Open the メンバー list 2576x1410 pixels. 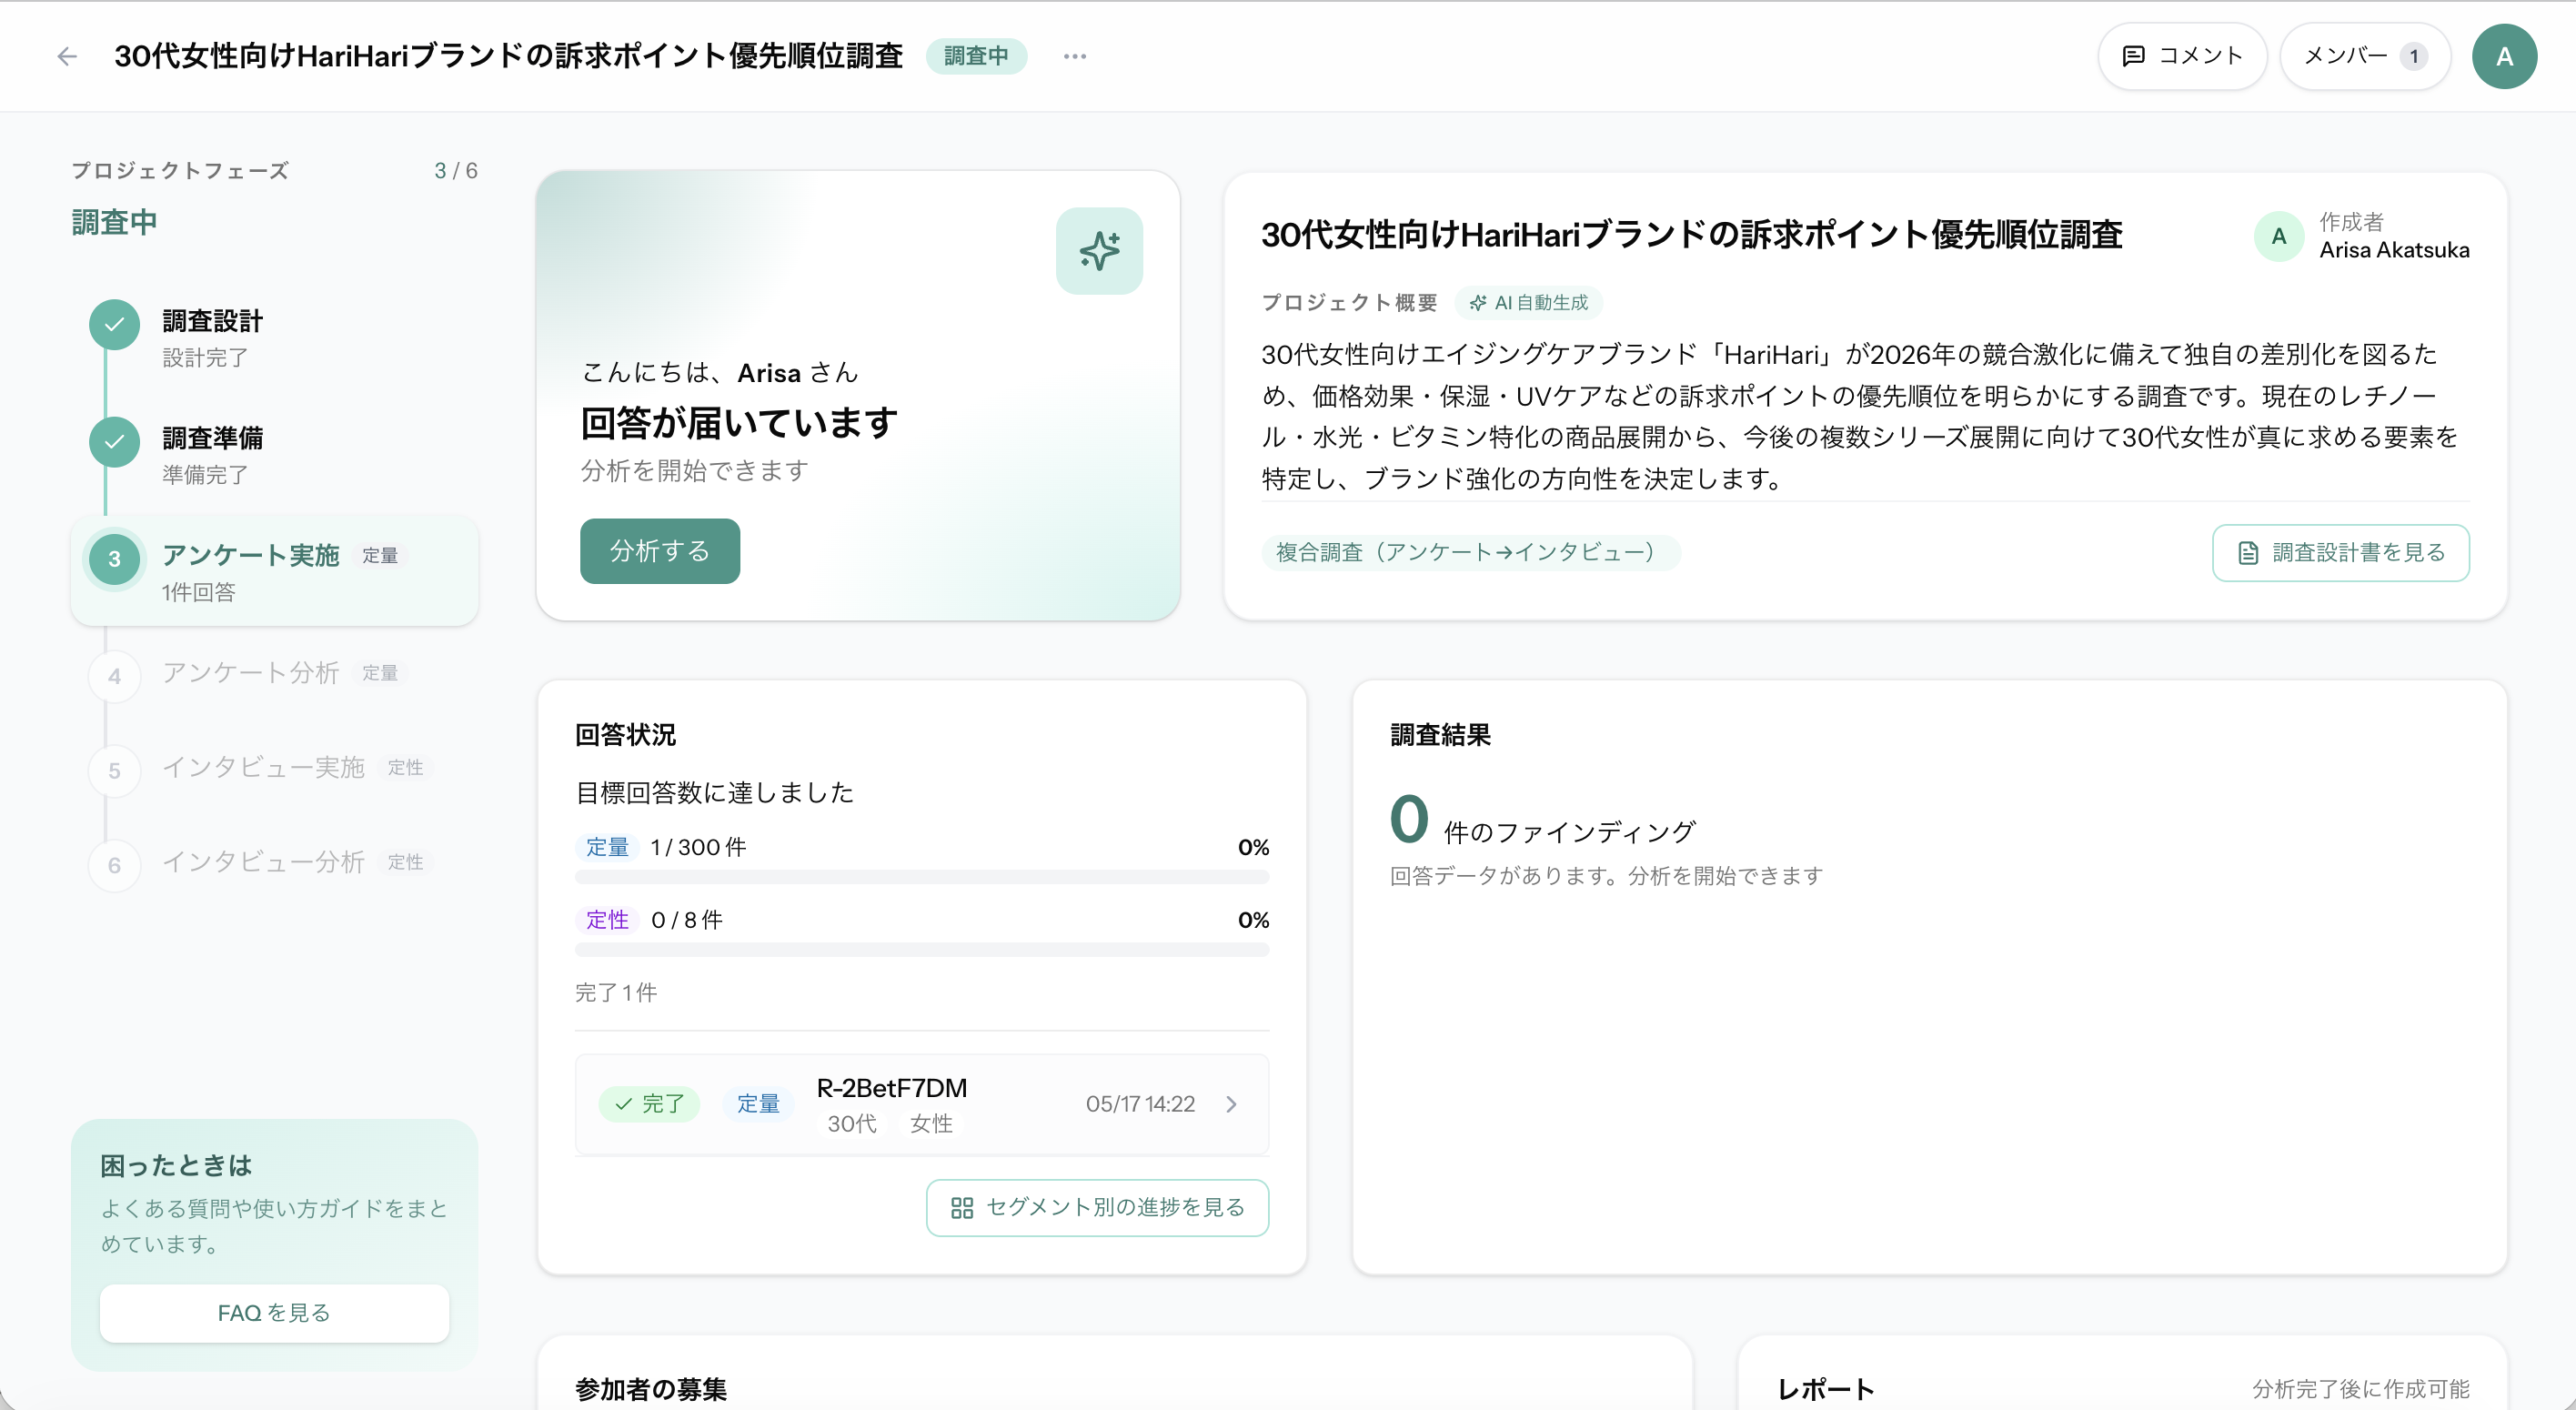(x=2365, y=56)
